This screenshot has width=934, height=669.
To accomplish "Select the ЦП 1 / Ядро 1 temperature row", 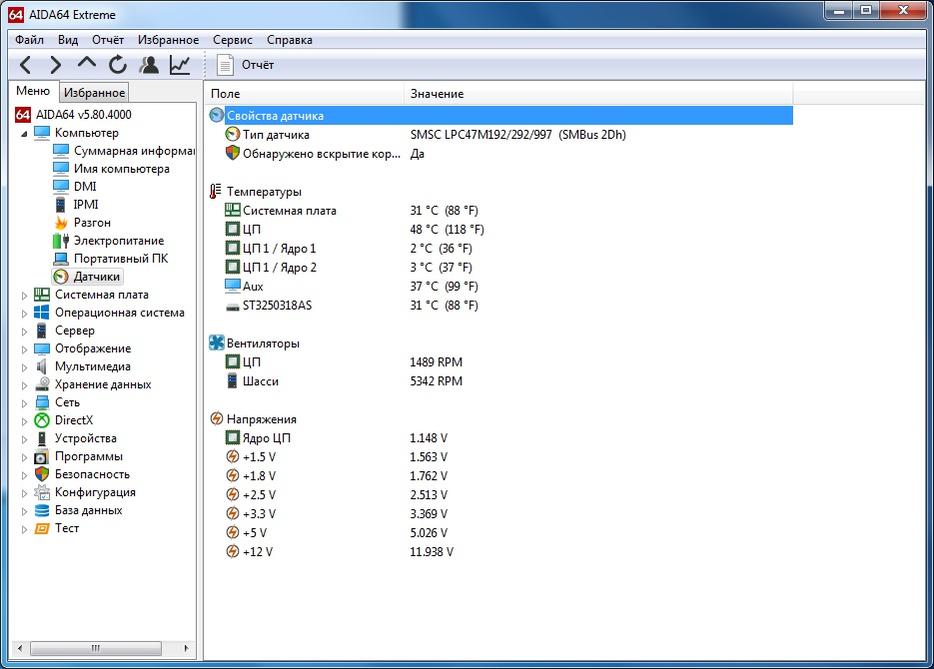I will [500, 248].
